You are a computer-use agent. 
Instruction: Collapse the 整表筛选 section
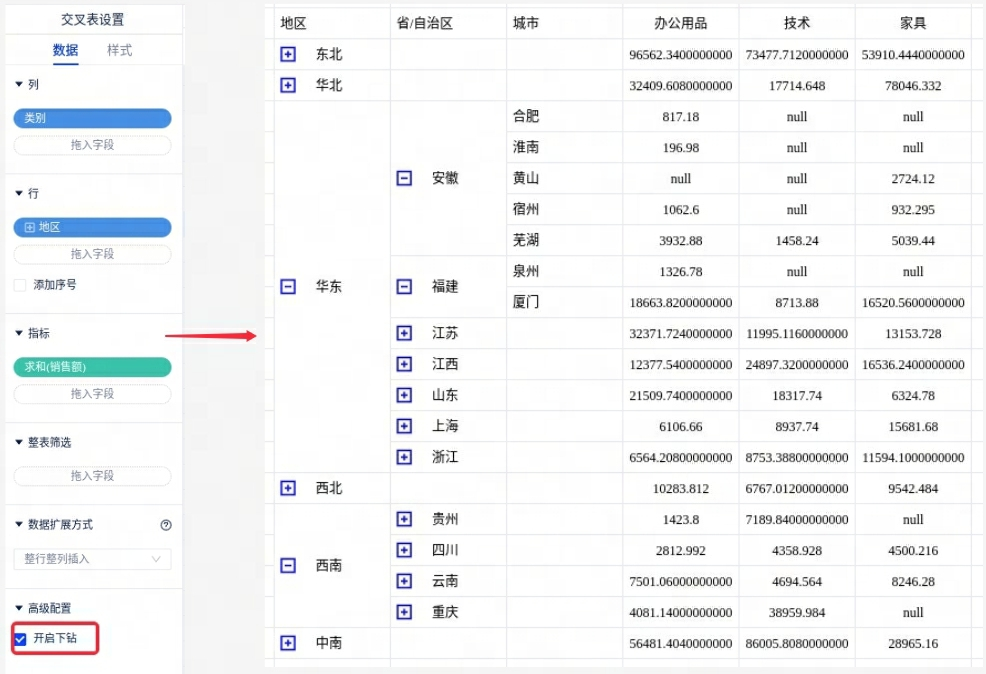[x=19, y=442]
